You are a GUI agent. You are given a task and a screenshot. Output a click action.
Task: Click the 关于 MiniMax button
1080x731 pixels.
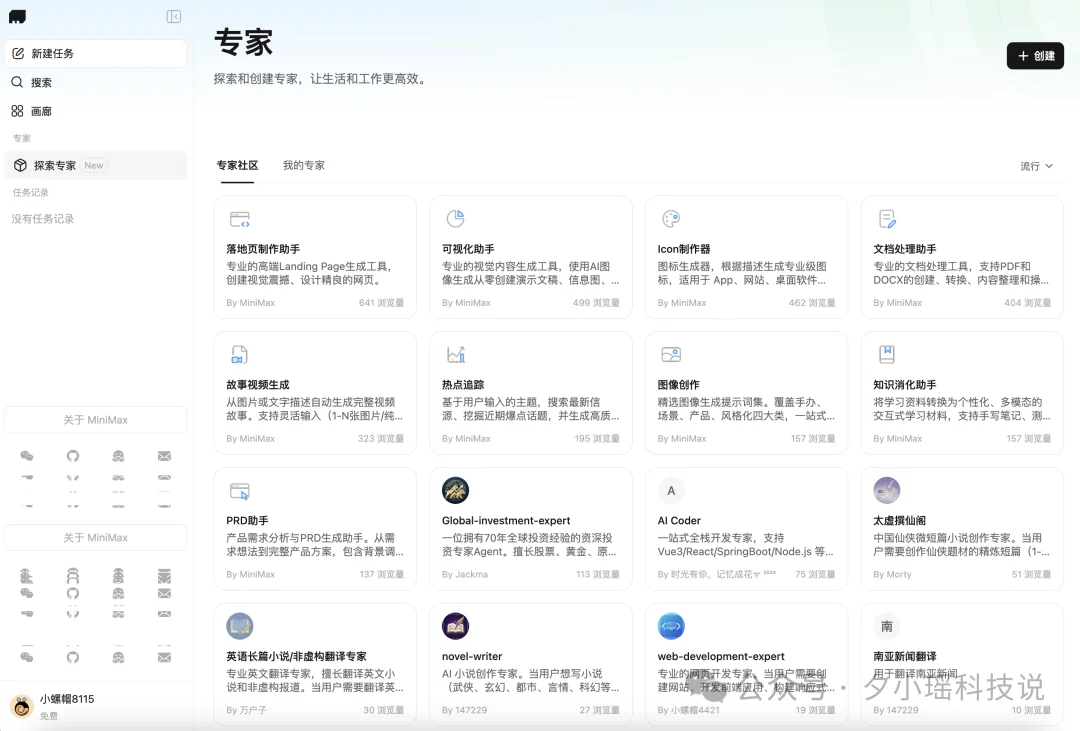(95, 419)
